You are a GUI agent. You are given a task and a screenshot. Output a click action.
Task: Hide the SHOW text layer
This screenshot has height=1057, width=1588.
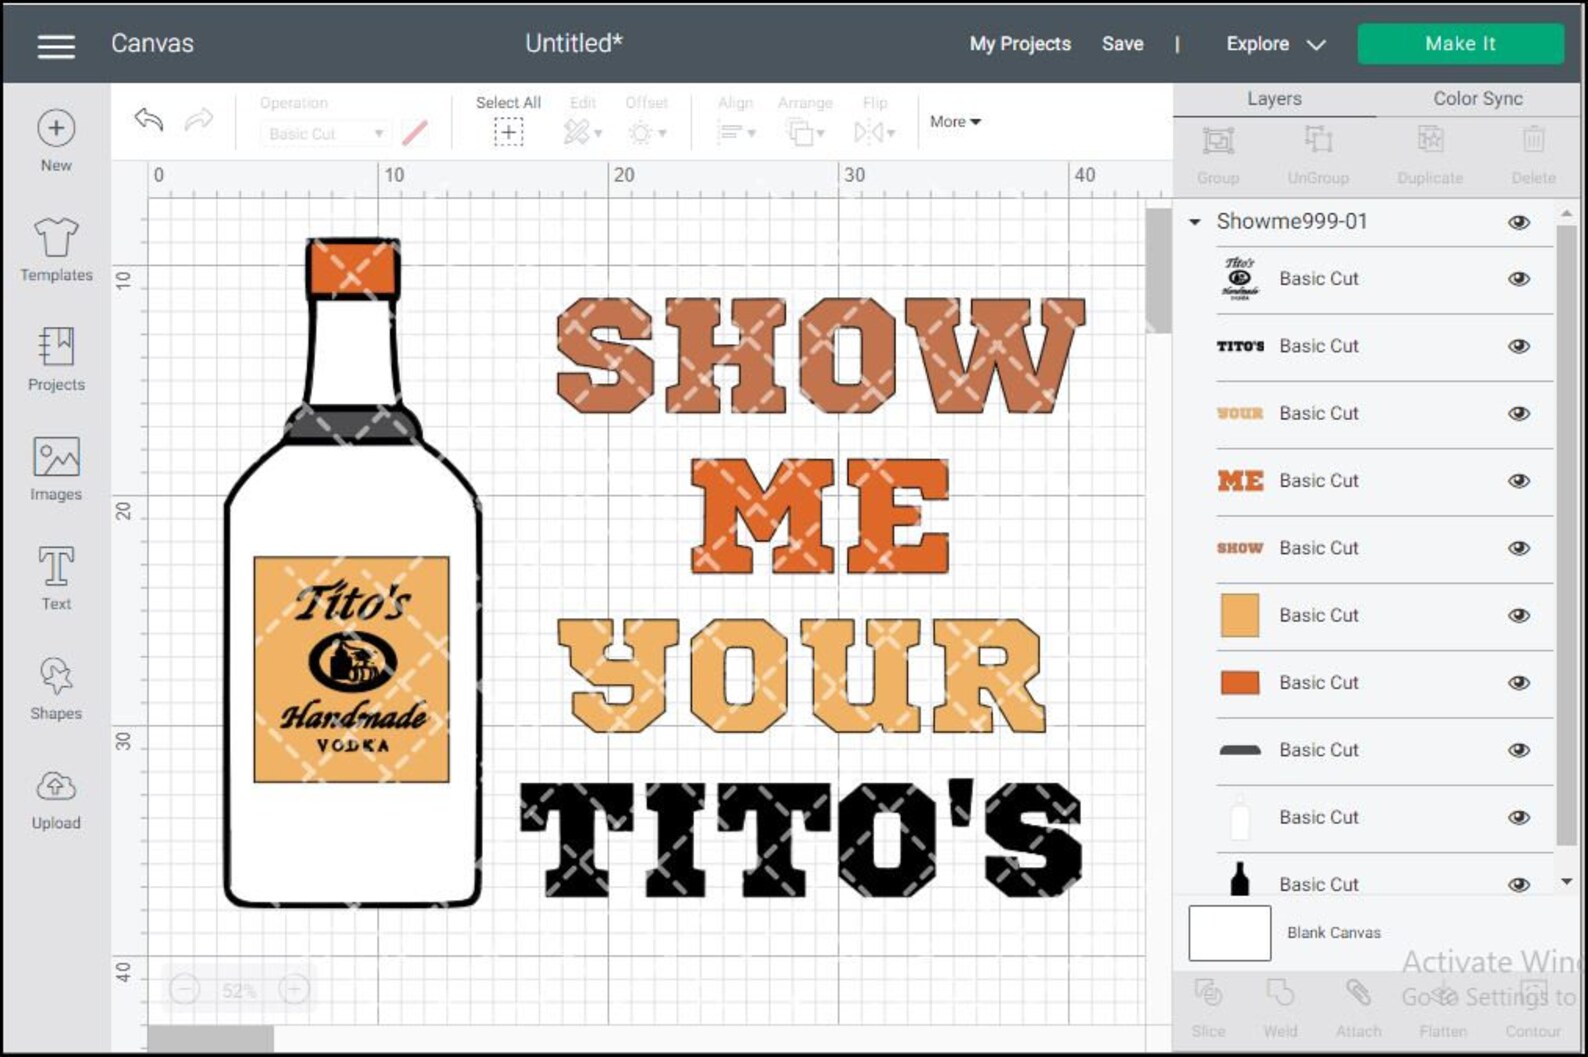(1519, 548)
